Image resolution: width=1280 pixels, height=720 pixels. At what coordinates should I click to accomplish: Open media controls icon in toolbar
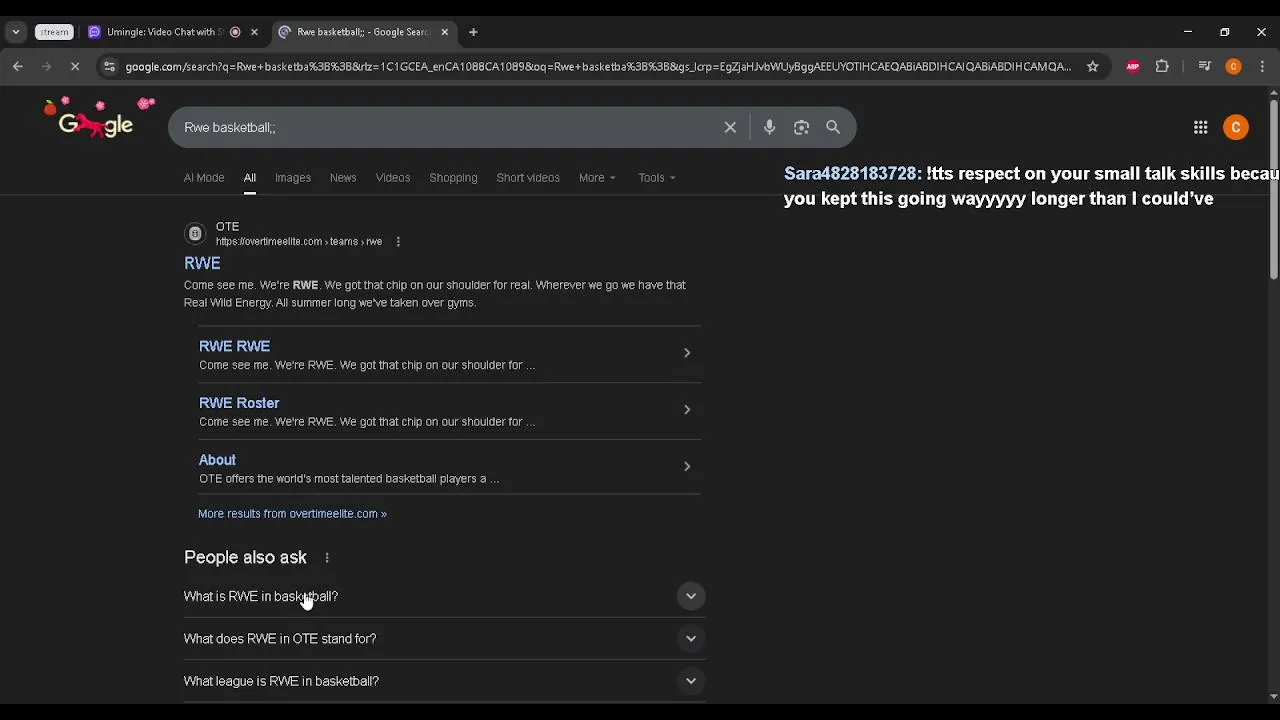[1204, 67]
